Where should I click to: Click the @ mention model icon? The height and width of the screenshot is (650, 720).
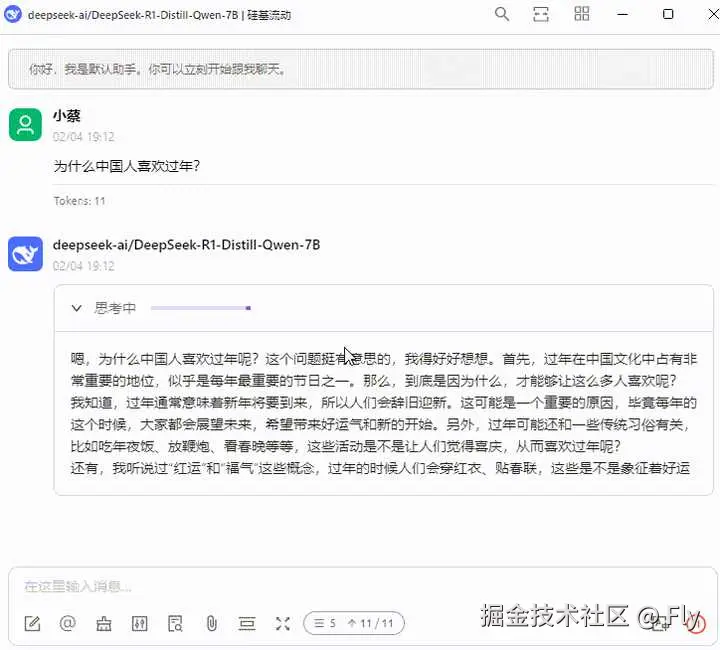[x=68, y=623]
